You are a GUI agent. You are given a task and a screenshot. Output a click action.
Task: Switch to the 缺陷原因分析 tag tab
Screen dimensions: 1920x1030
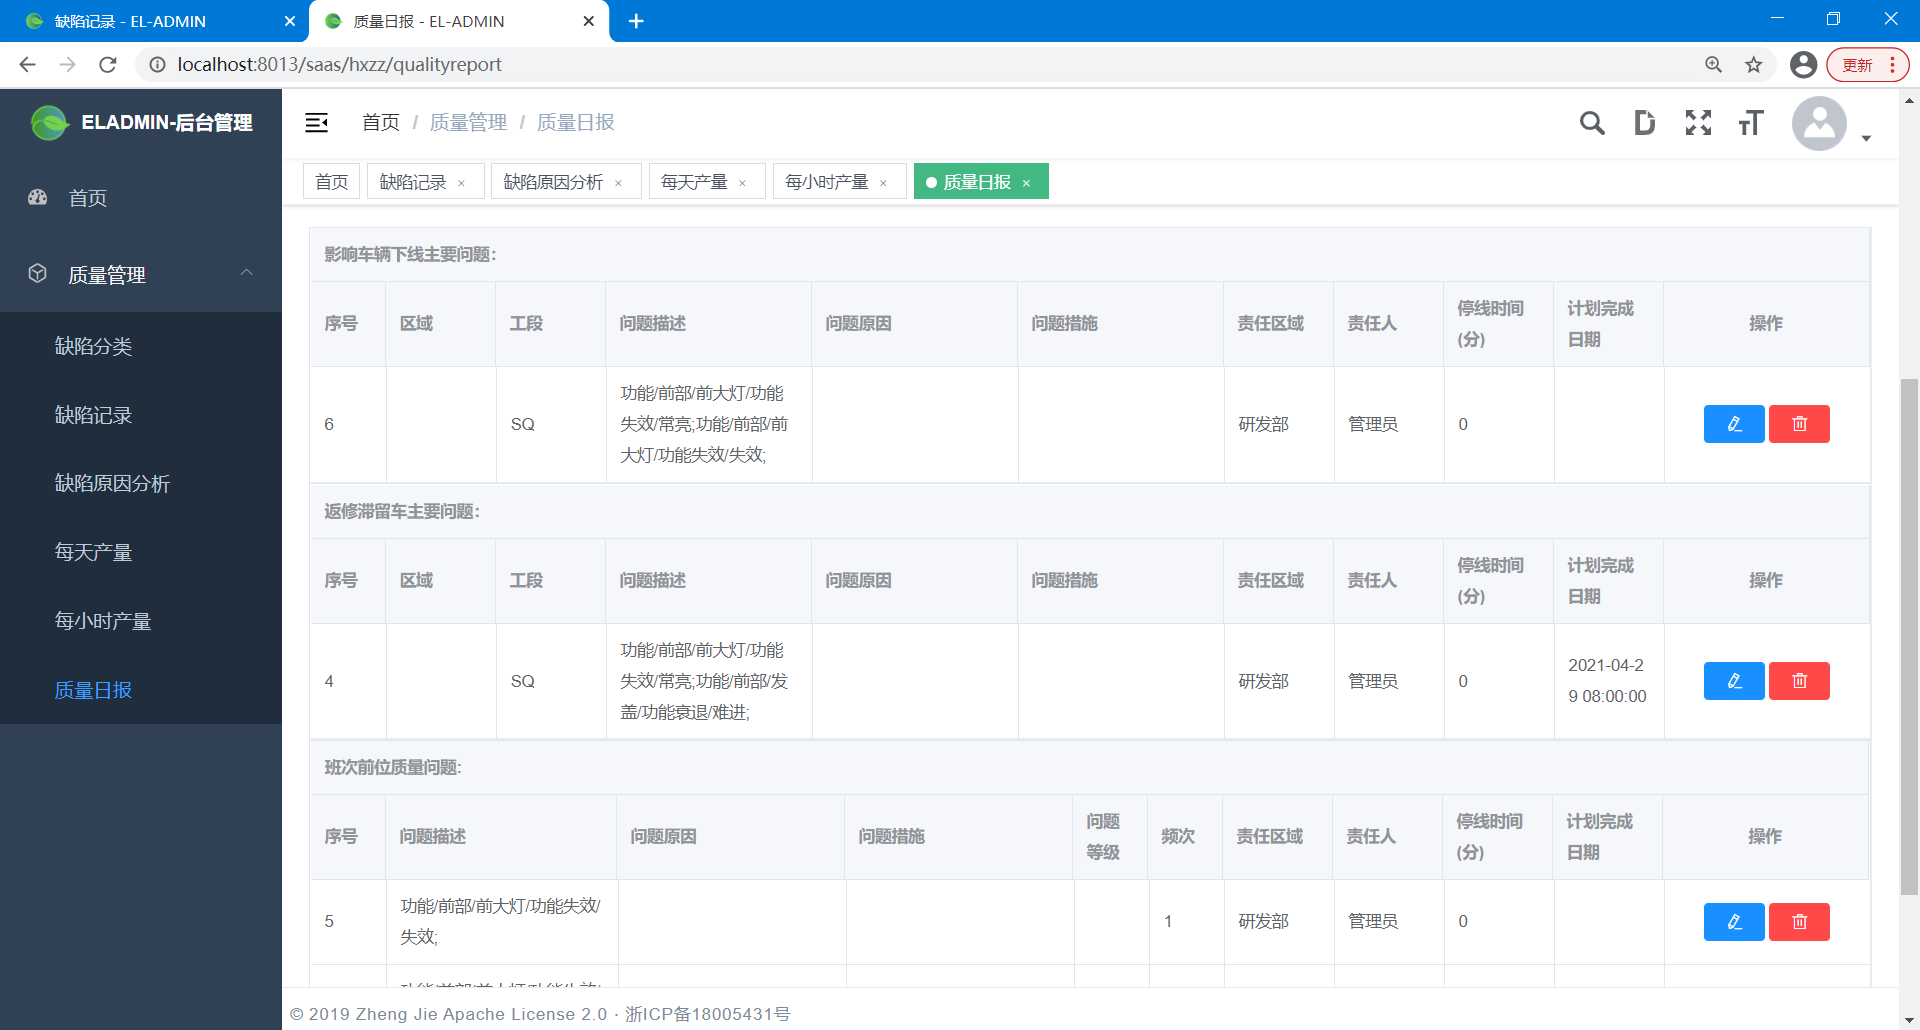click(x=553, y=182)
